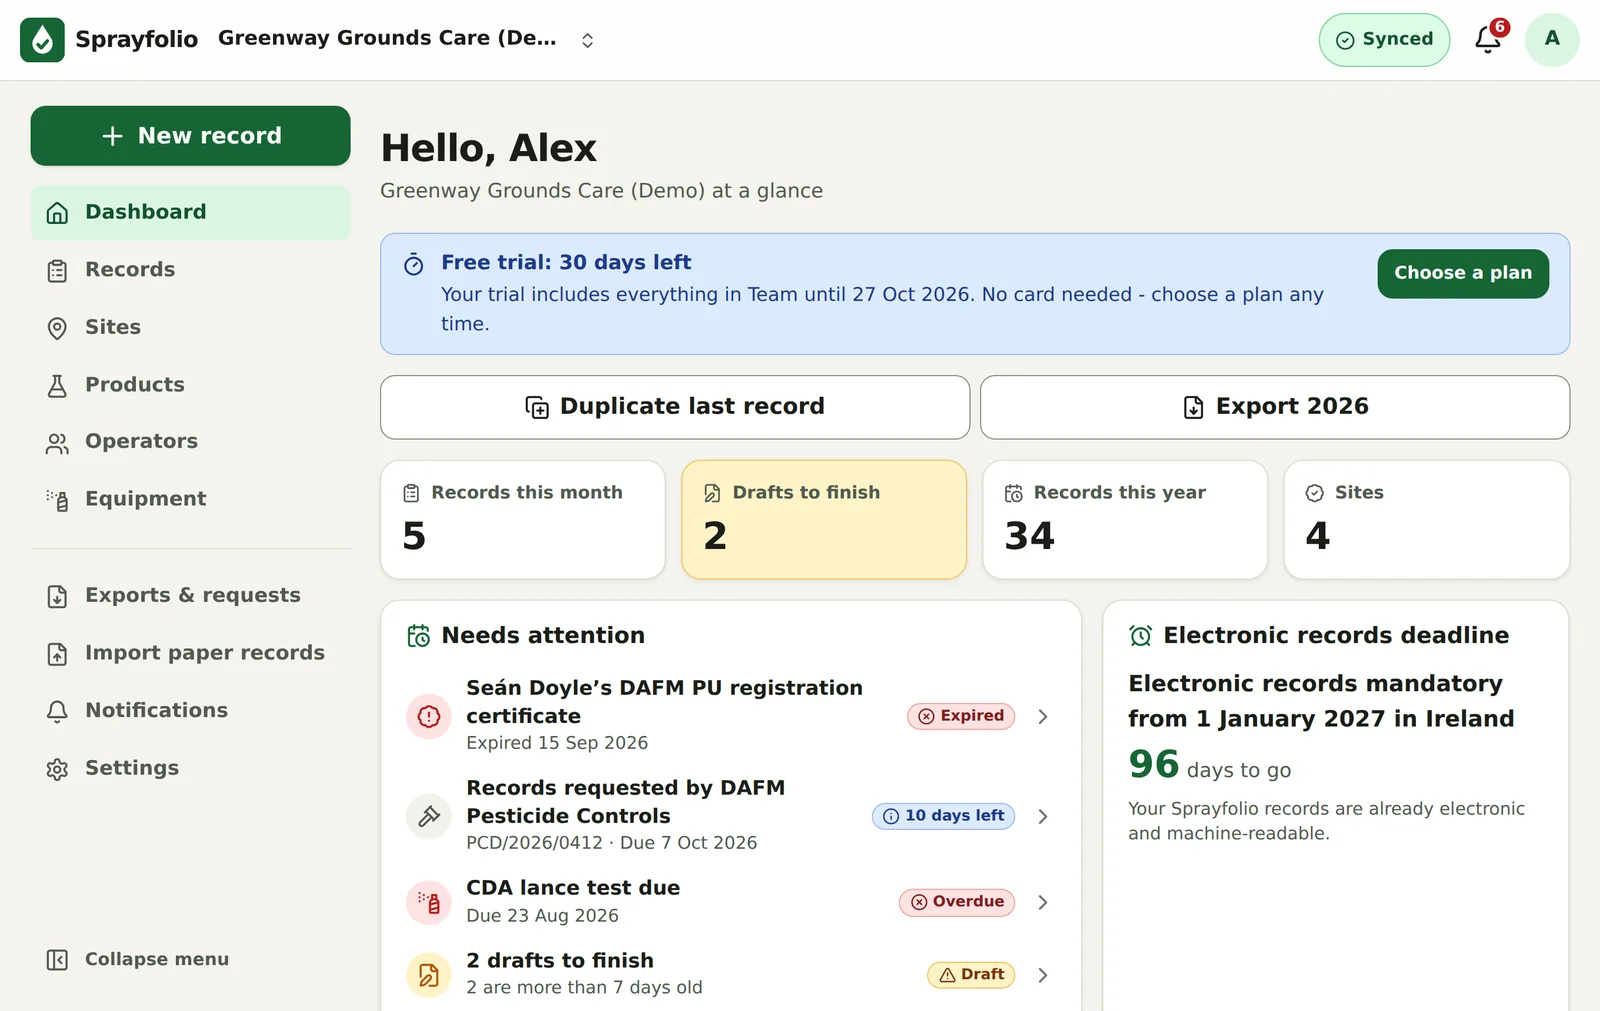
Task: Open Equipment in the sidebar
Action: click(x=190, y=499)
